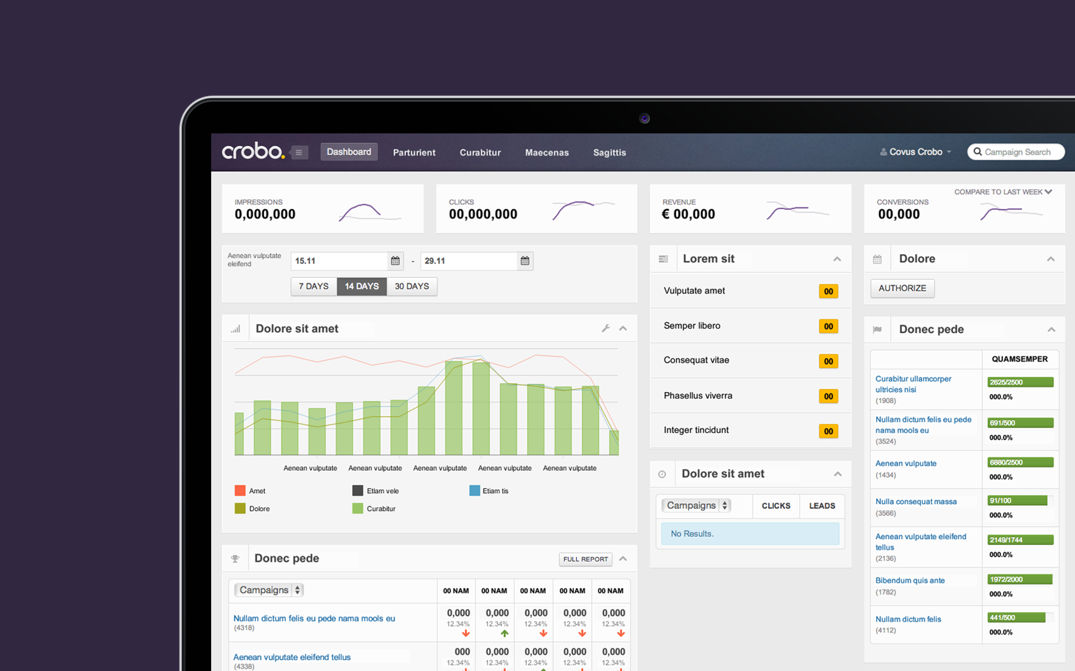This screenshot has height=671, width=1075.
Task: Click the 00 badge next to Integer tincidunt
Action: pos(828,431)
